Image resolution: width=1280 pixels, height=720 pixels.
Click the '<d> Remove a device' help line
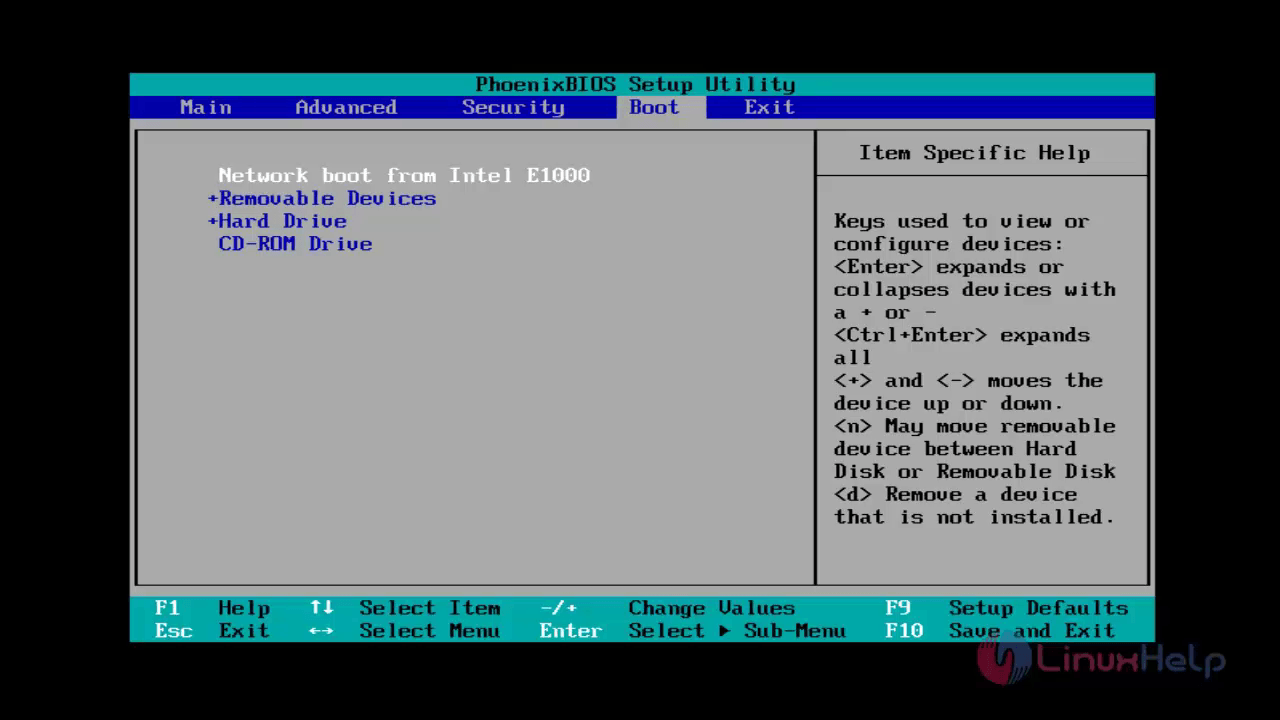(x=955, y=494)
